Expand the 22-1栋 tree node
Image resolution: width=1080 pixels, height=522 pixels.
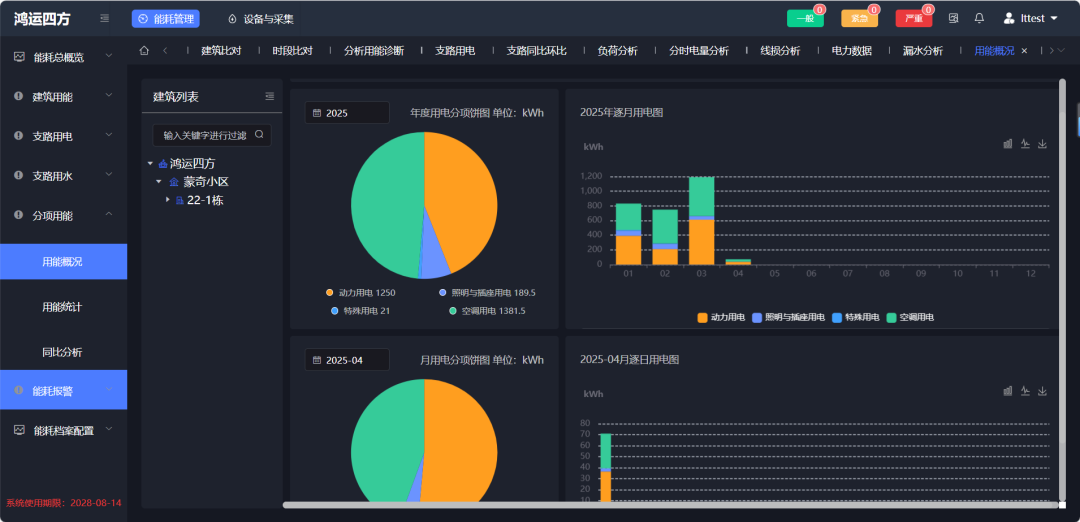[x=168, y=200]
